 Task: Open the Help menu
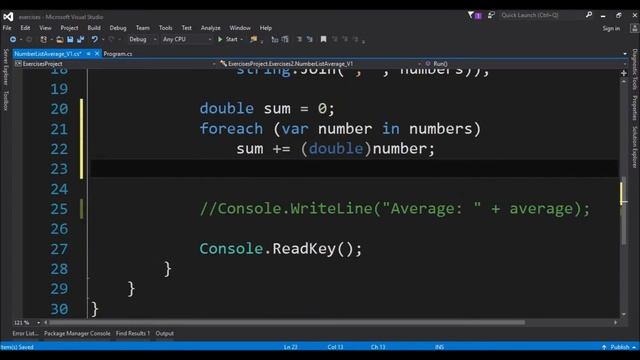coord(266,28)
